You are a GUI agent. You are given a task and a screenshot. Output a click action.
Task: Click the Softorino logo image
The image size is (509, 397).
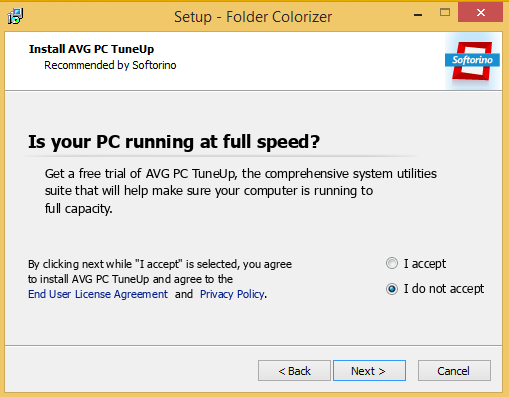pyautogui.click(x=473, y=61)
